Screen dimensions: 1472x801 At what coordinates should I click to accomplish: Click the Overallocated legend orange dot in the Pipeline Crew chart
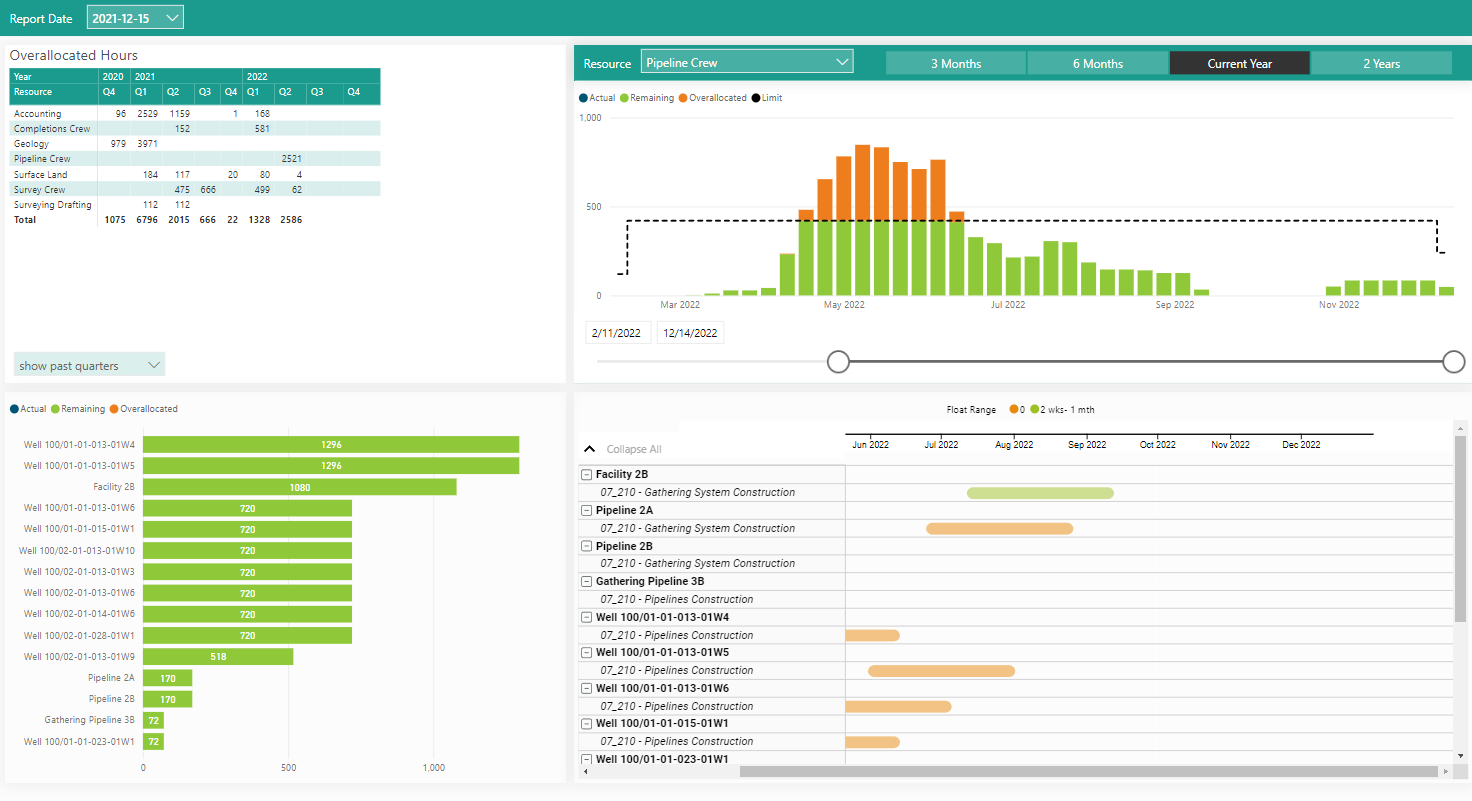click(684, 98)
